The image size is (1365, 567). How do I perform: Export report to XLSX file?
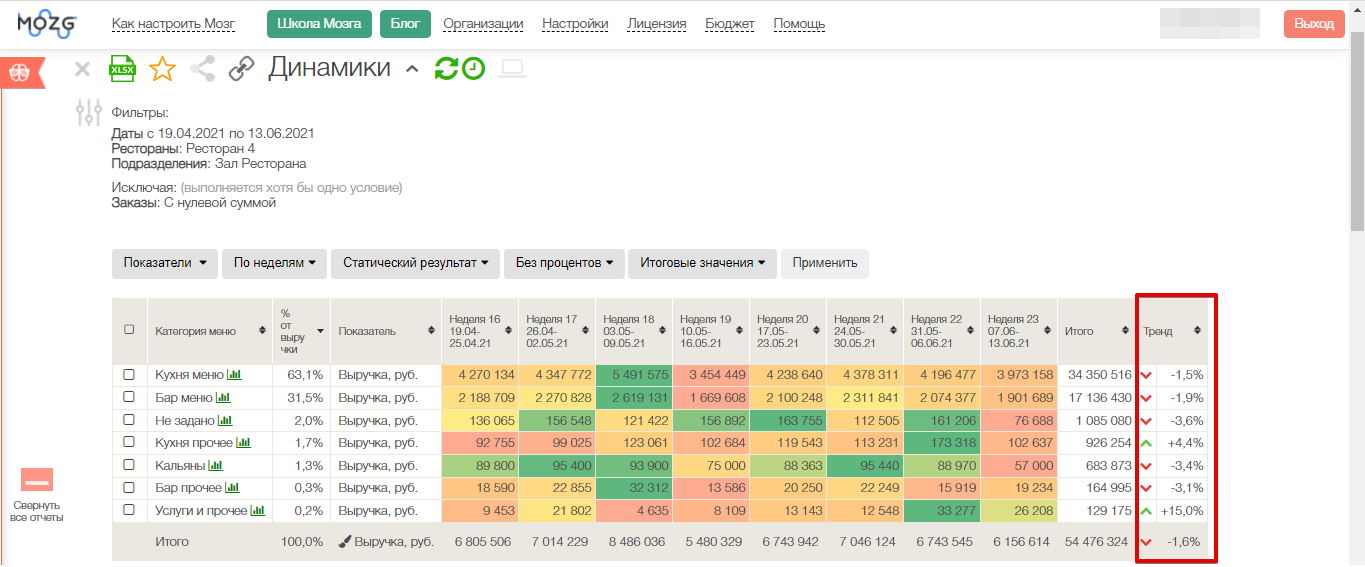click(122, 69)
